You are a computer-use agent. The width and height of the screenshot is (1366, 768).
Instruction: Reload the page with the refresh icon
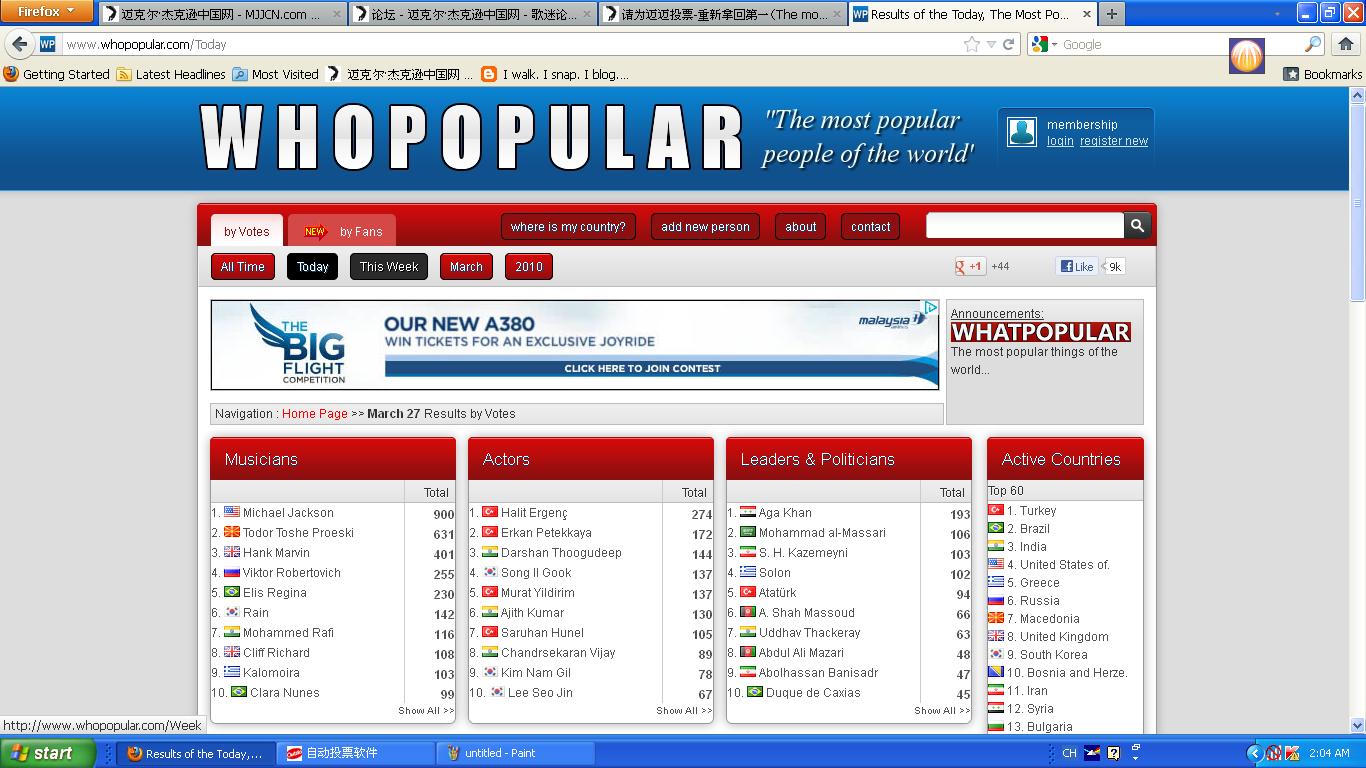tap(1009, 44)
